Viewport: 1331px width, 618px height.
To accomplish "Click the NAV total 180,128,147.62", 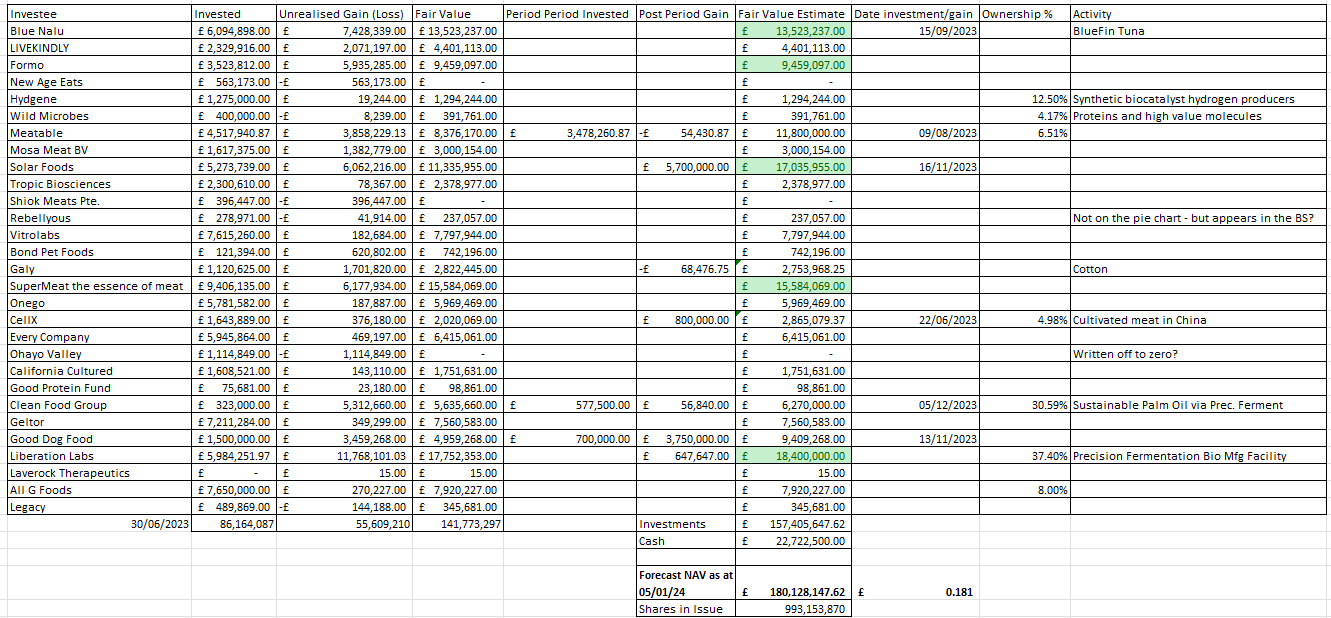I will [x=794, y=583].
